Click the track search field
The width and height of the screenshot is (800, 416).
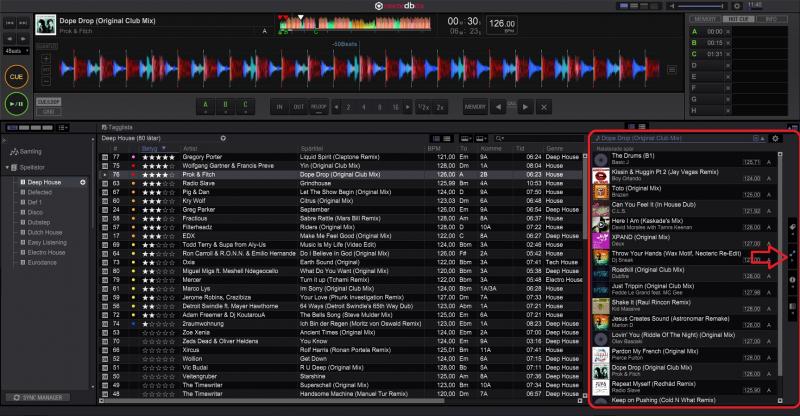(x=539, y=138)
